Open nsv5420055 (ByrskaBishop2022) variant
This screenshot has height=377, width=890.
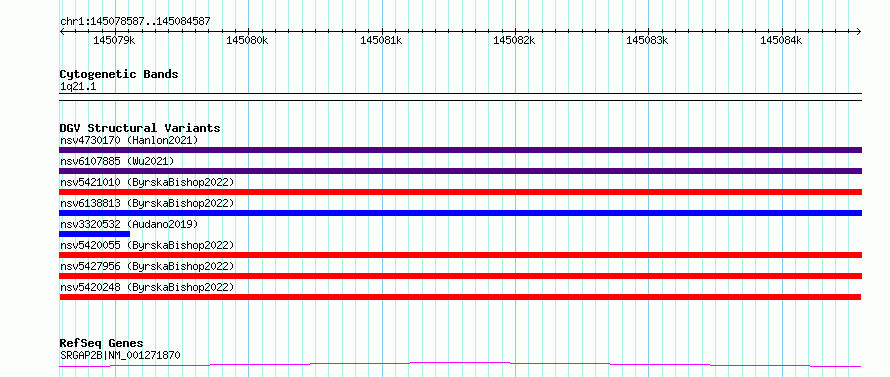coord(147,245)
